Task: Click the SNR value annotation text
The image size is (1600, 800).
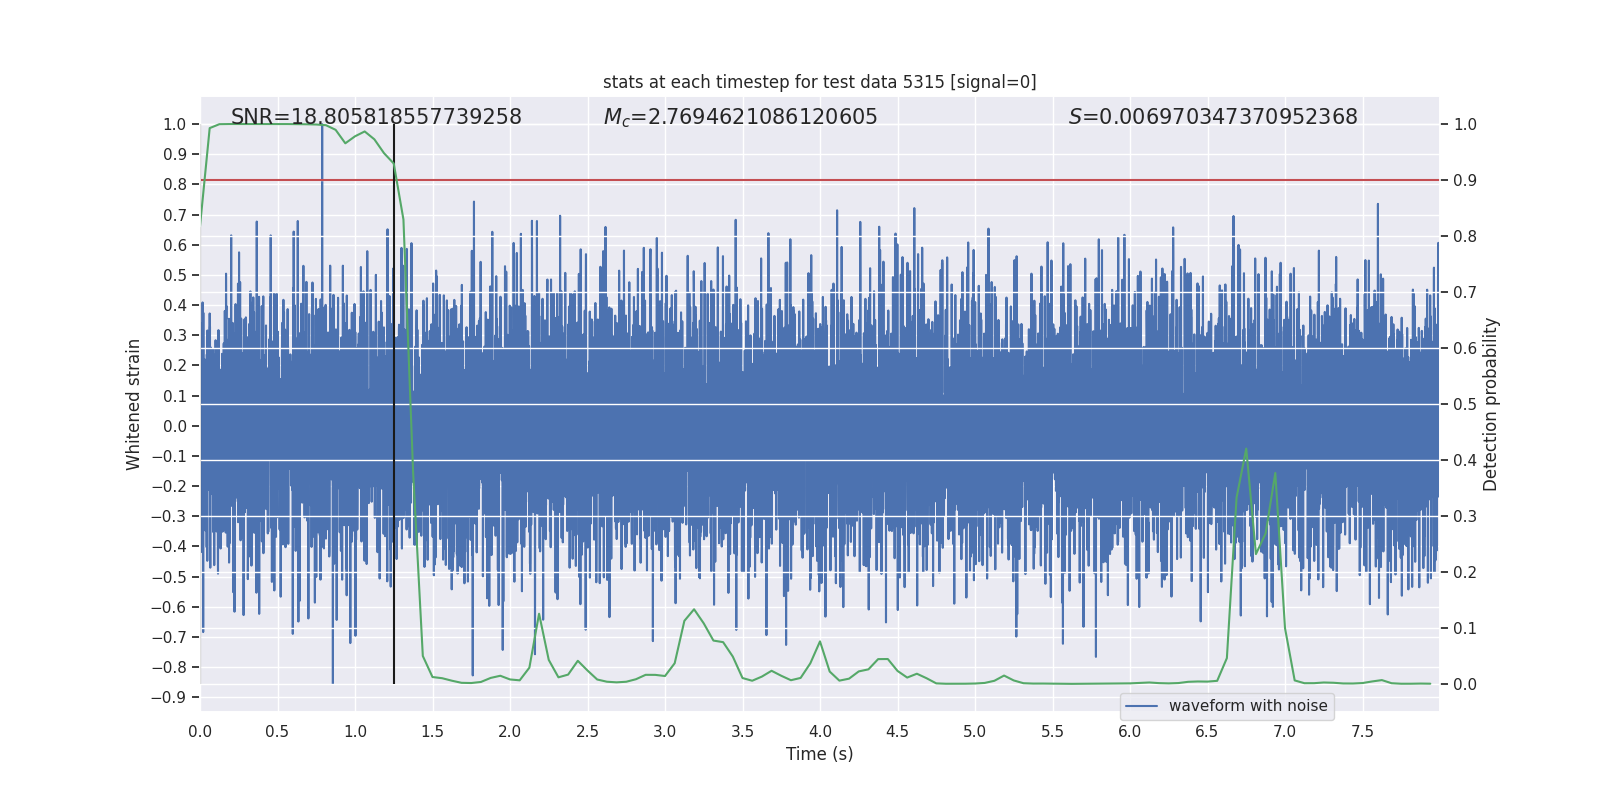Action: (x=376, y=117)
